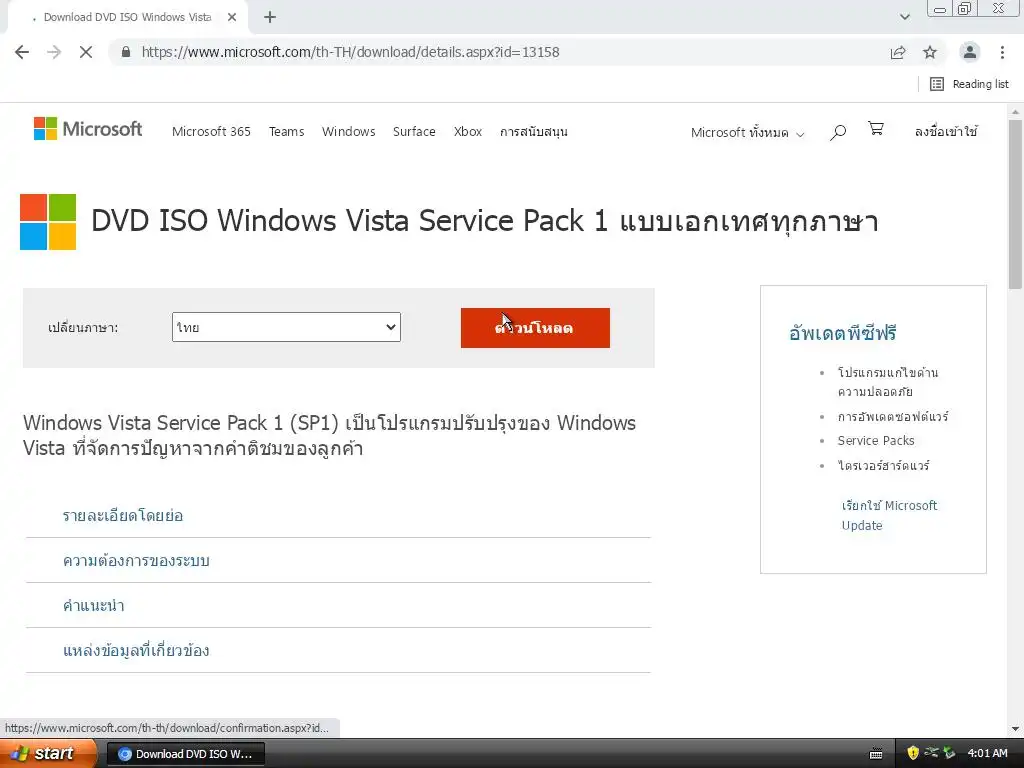Click the page vertical scrollbar thumb
Image resolution: width=1024 pixels, height=768 pixels.
(x=1015, y=204)
